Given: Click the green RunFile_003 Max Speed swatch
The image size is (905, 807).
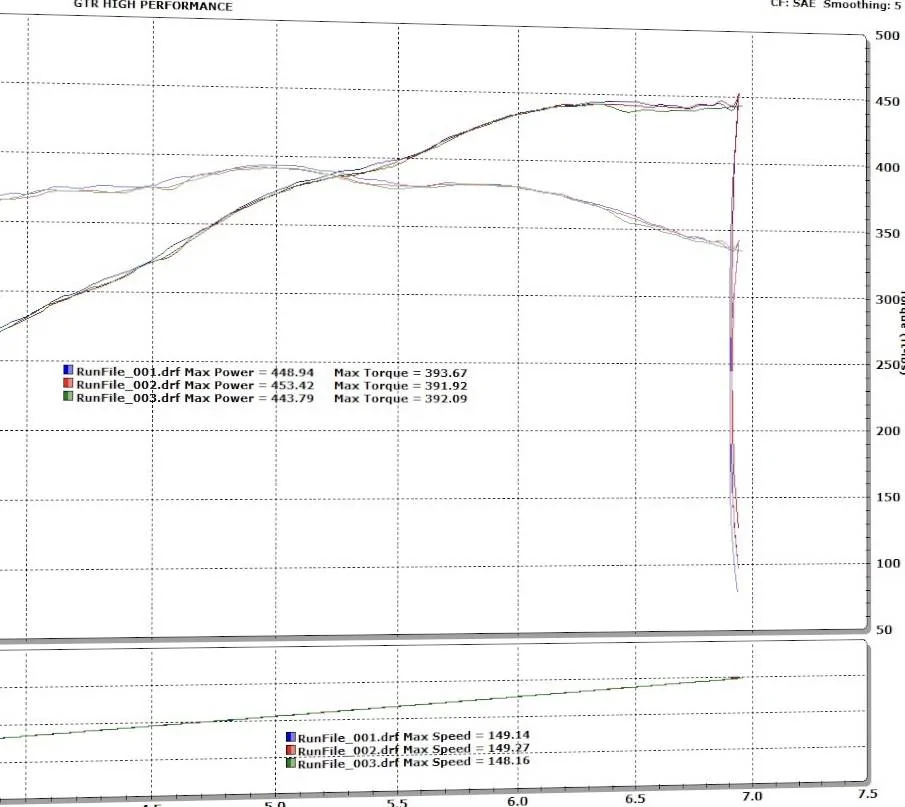Looking at the screenshot, I should (x=291, y=763).
